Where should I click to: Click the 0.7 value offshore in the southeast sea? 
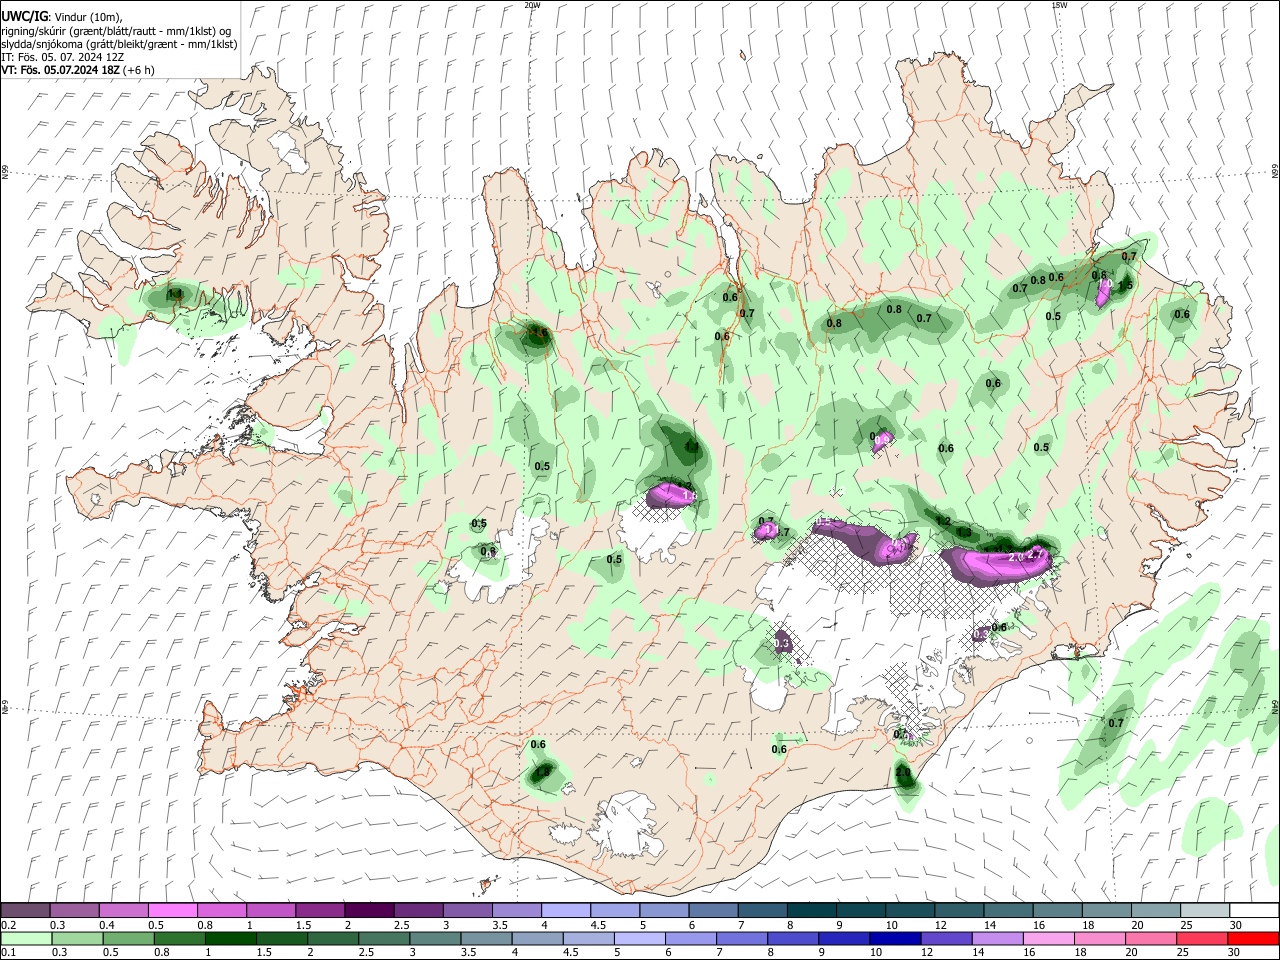pyautogui.click(x=1116, y=723)
